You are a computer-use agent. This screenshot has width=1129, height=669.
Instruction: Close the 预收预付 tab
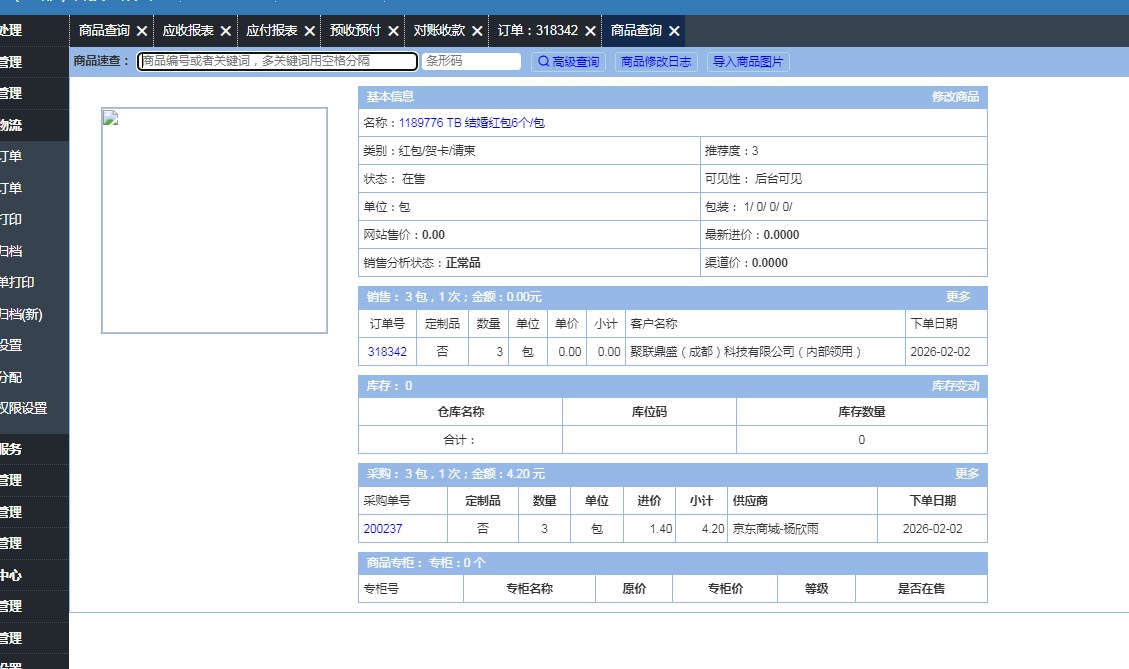click(393, 31)
